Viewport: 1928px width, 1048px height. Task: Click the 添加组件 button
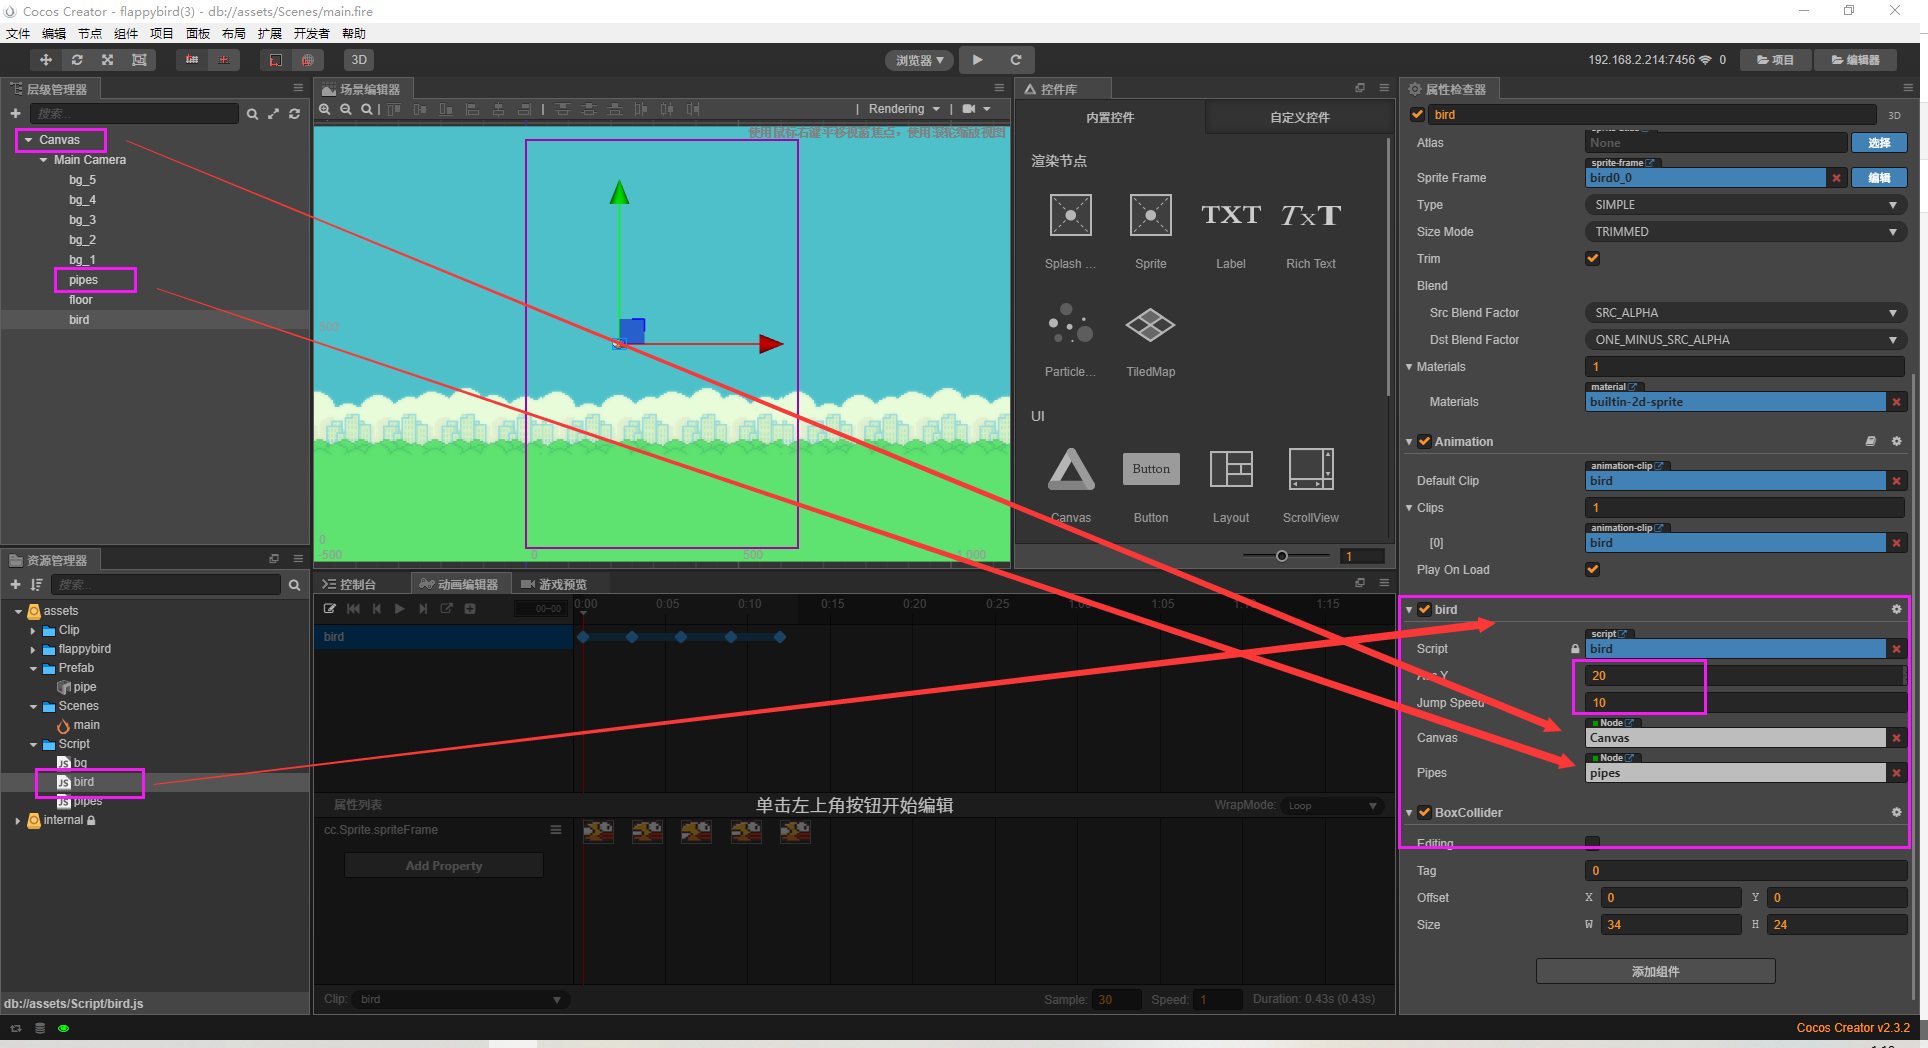click(x=1656, y=971)
